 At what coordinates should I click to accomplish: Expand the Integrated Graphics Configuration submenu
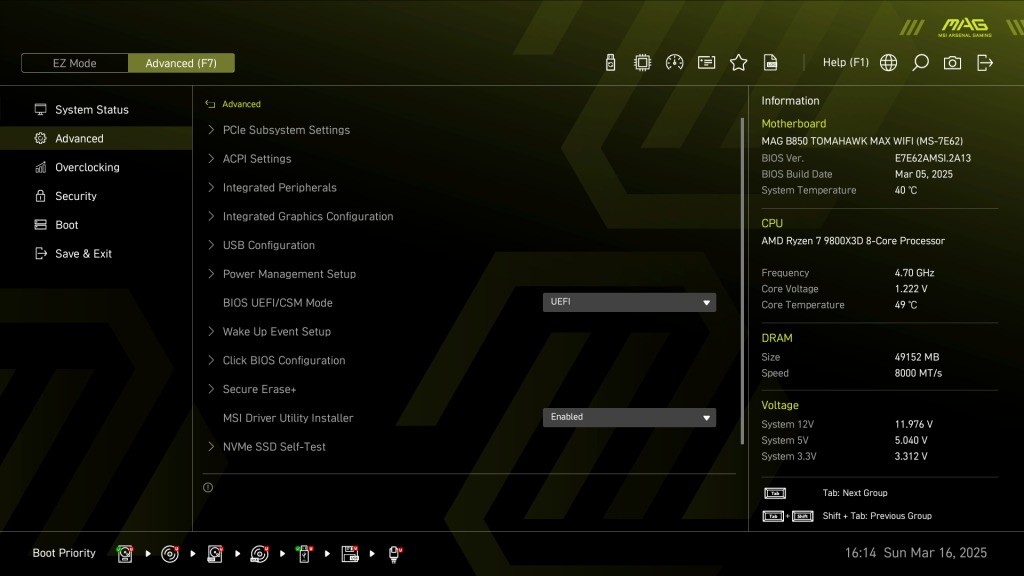click(x=307, y=216)
